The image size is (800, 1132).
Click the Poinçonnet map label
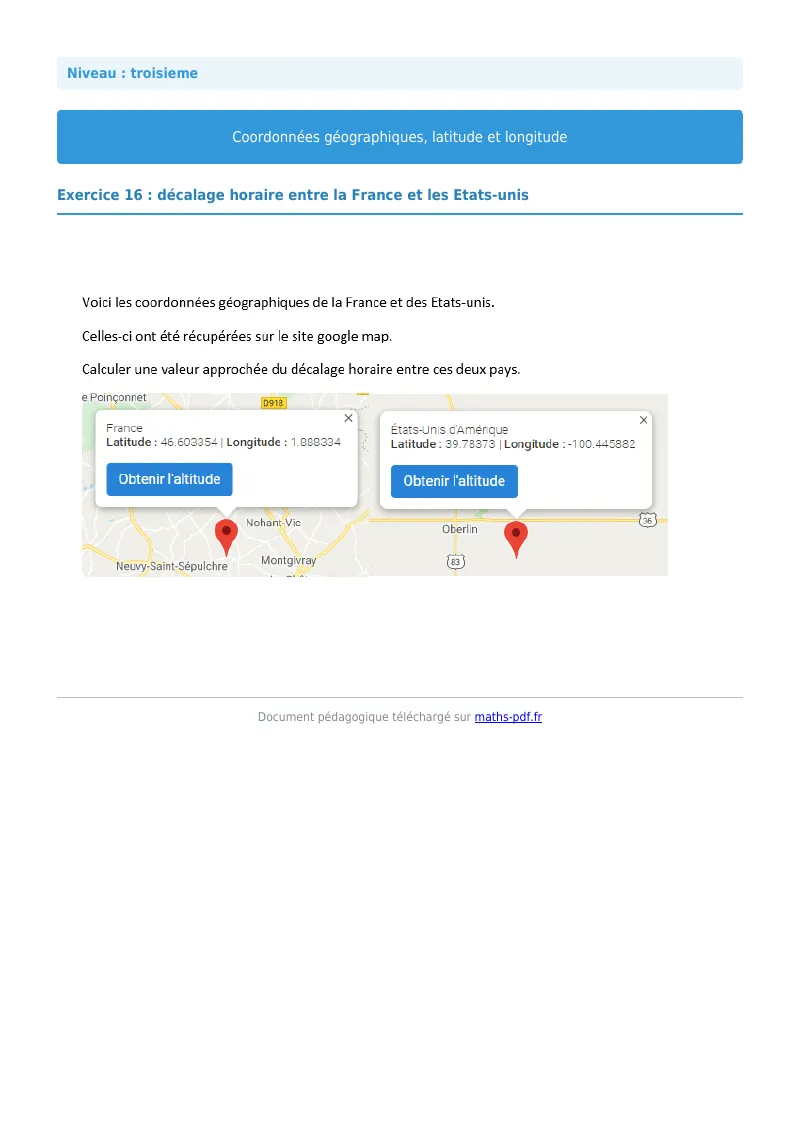pyautogui.click(x=114, y=398)
